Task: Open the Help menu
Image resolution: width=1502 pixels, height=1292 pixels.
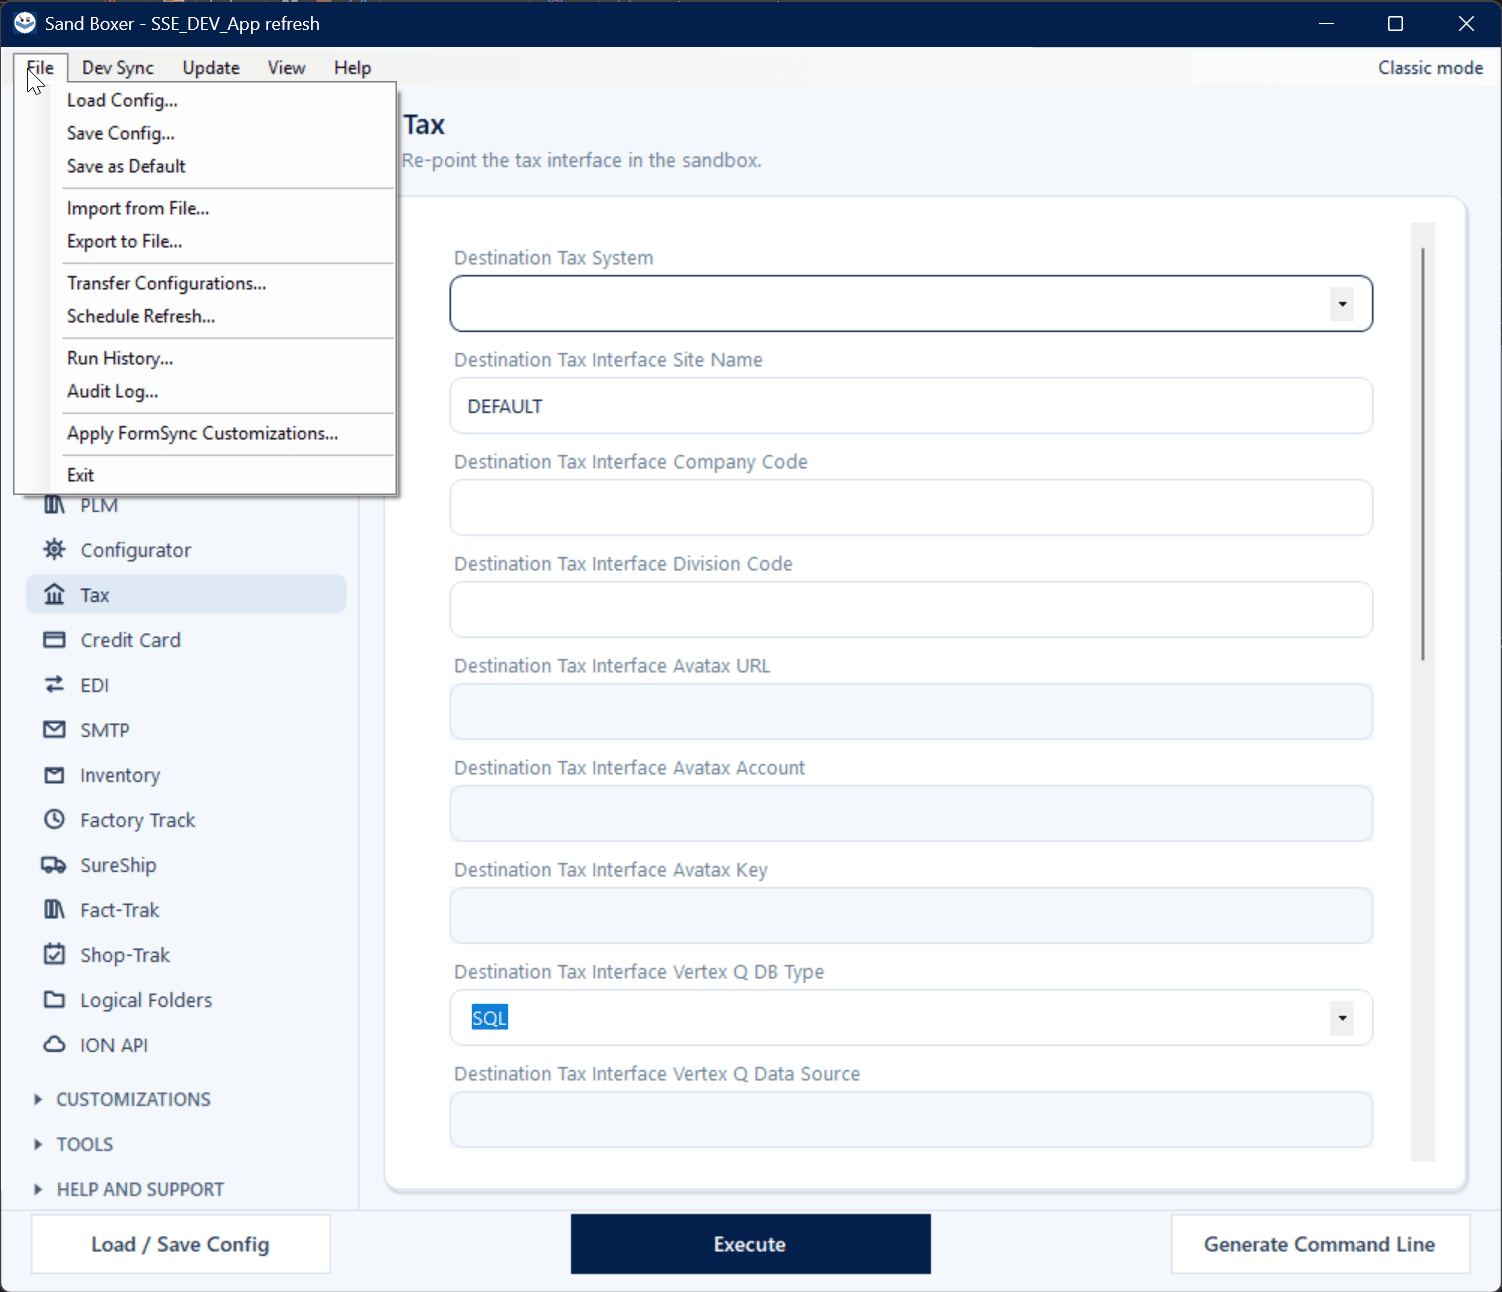Action: tap(352, 68)
